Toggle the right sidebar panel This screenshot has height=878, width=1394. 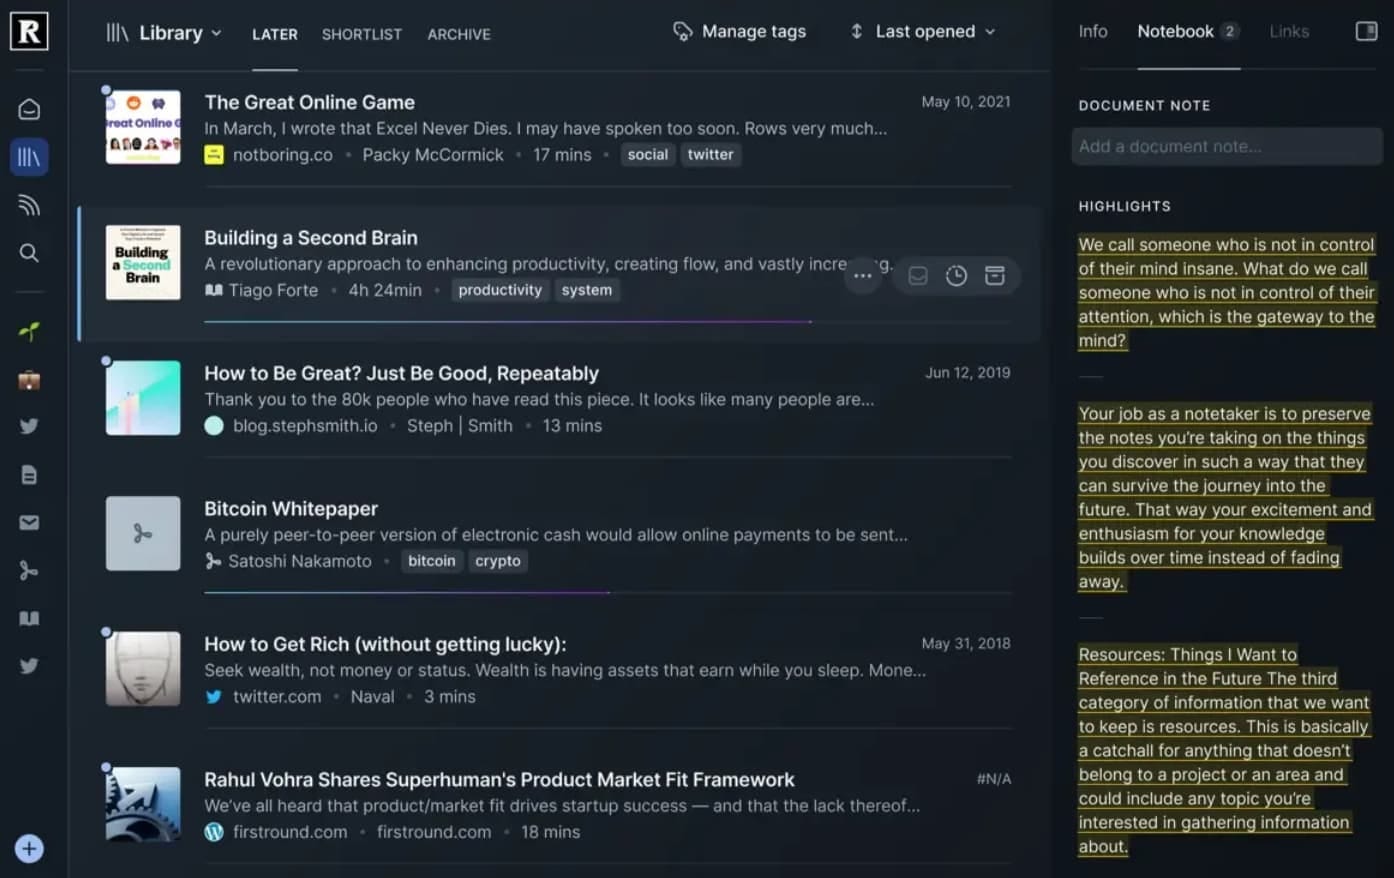point(1366,32)
